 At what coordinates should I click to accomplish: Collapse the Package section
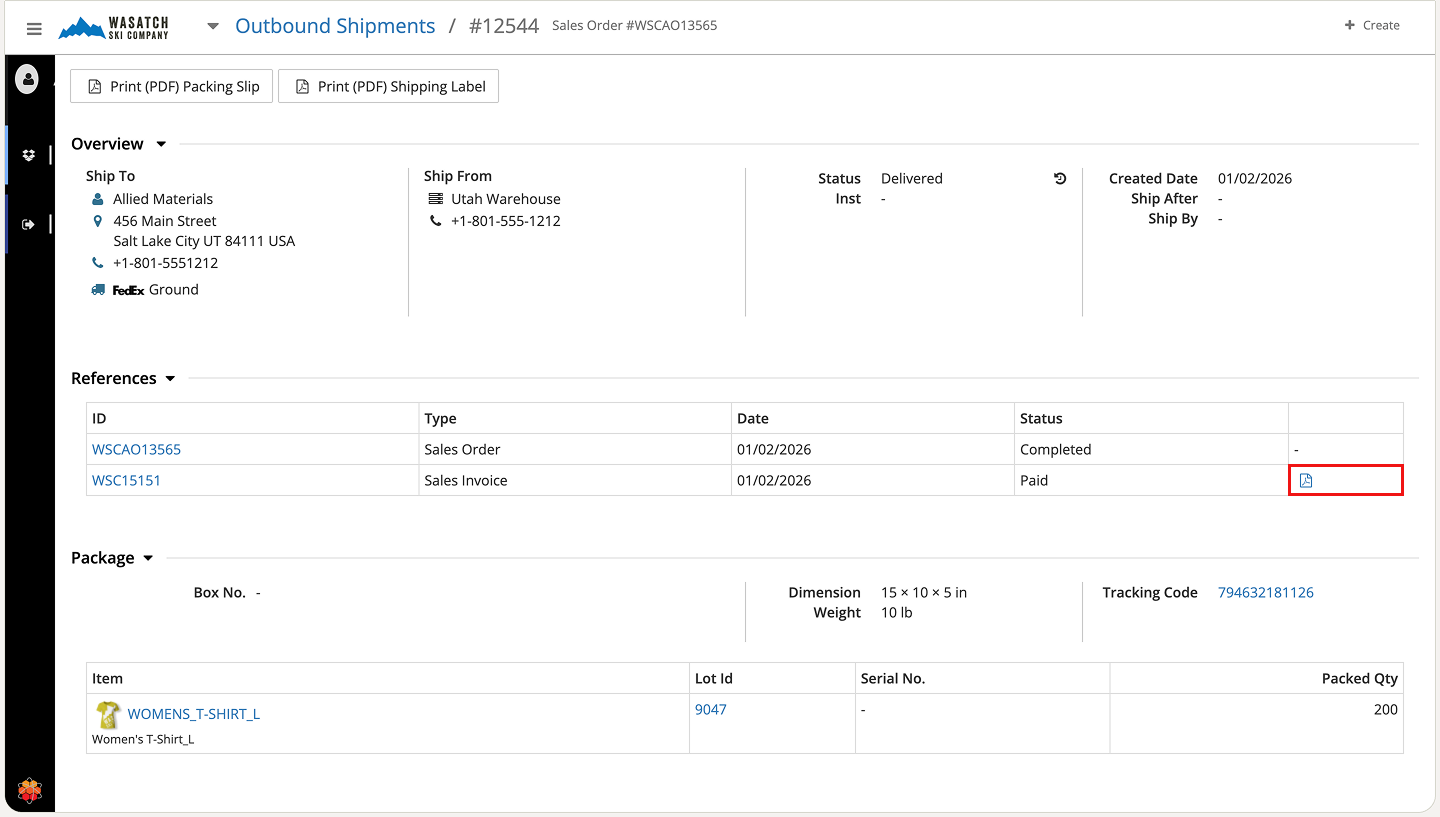pos(148,558)
